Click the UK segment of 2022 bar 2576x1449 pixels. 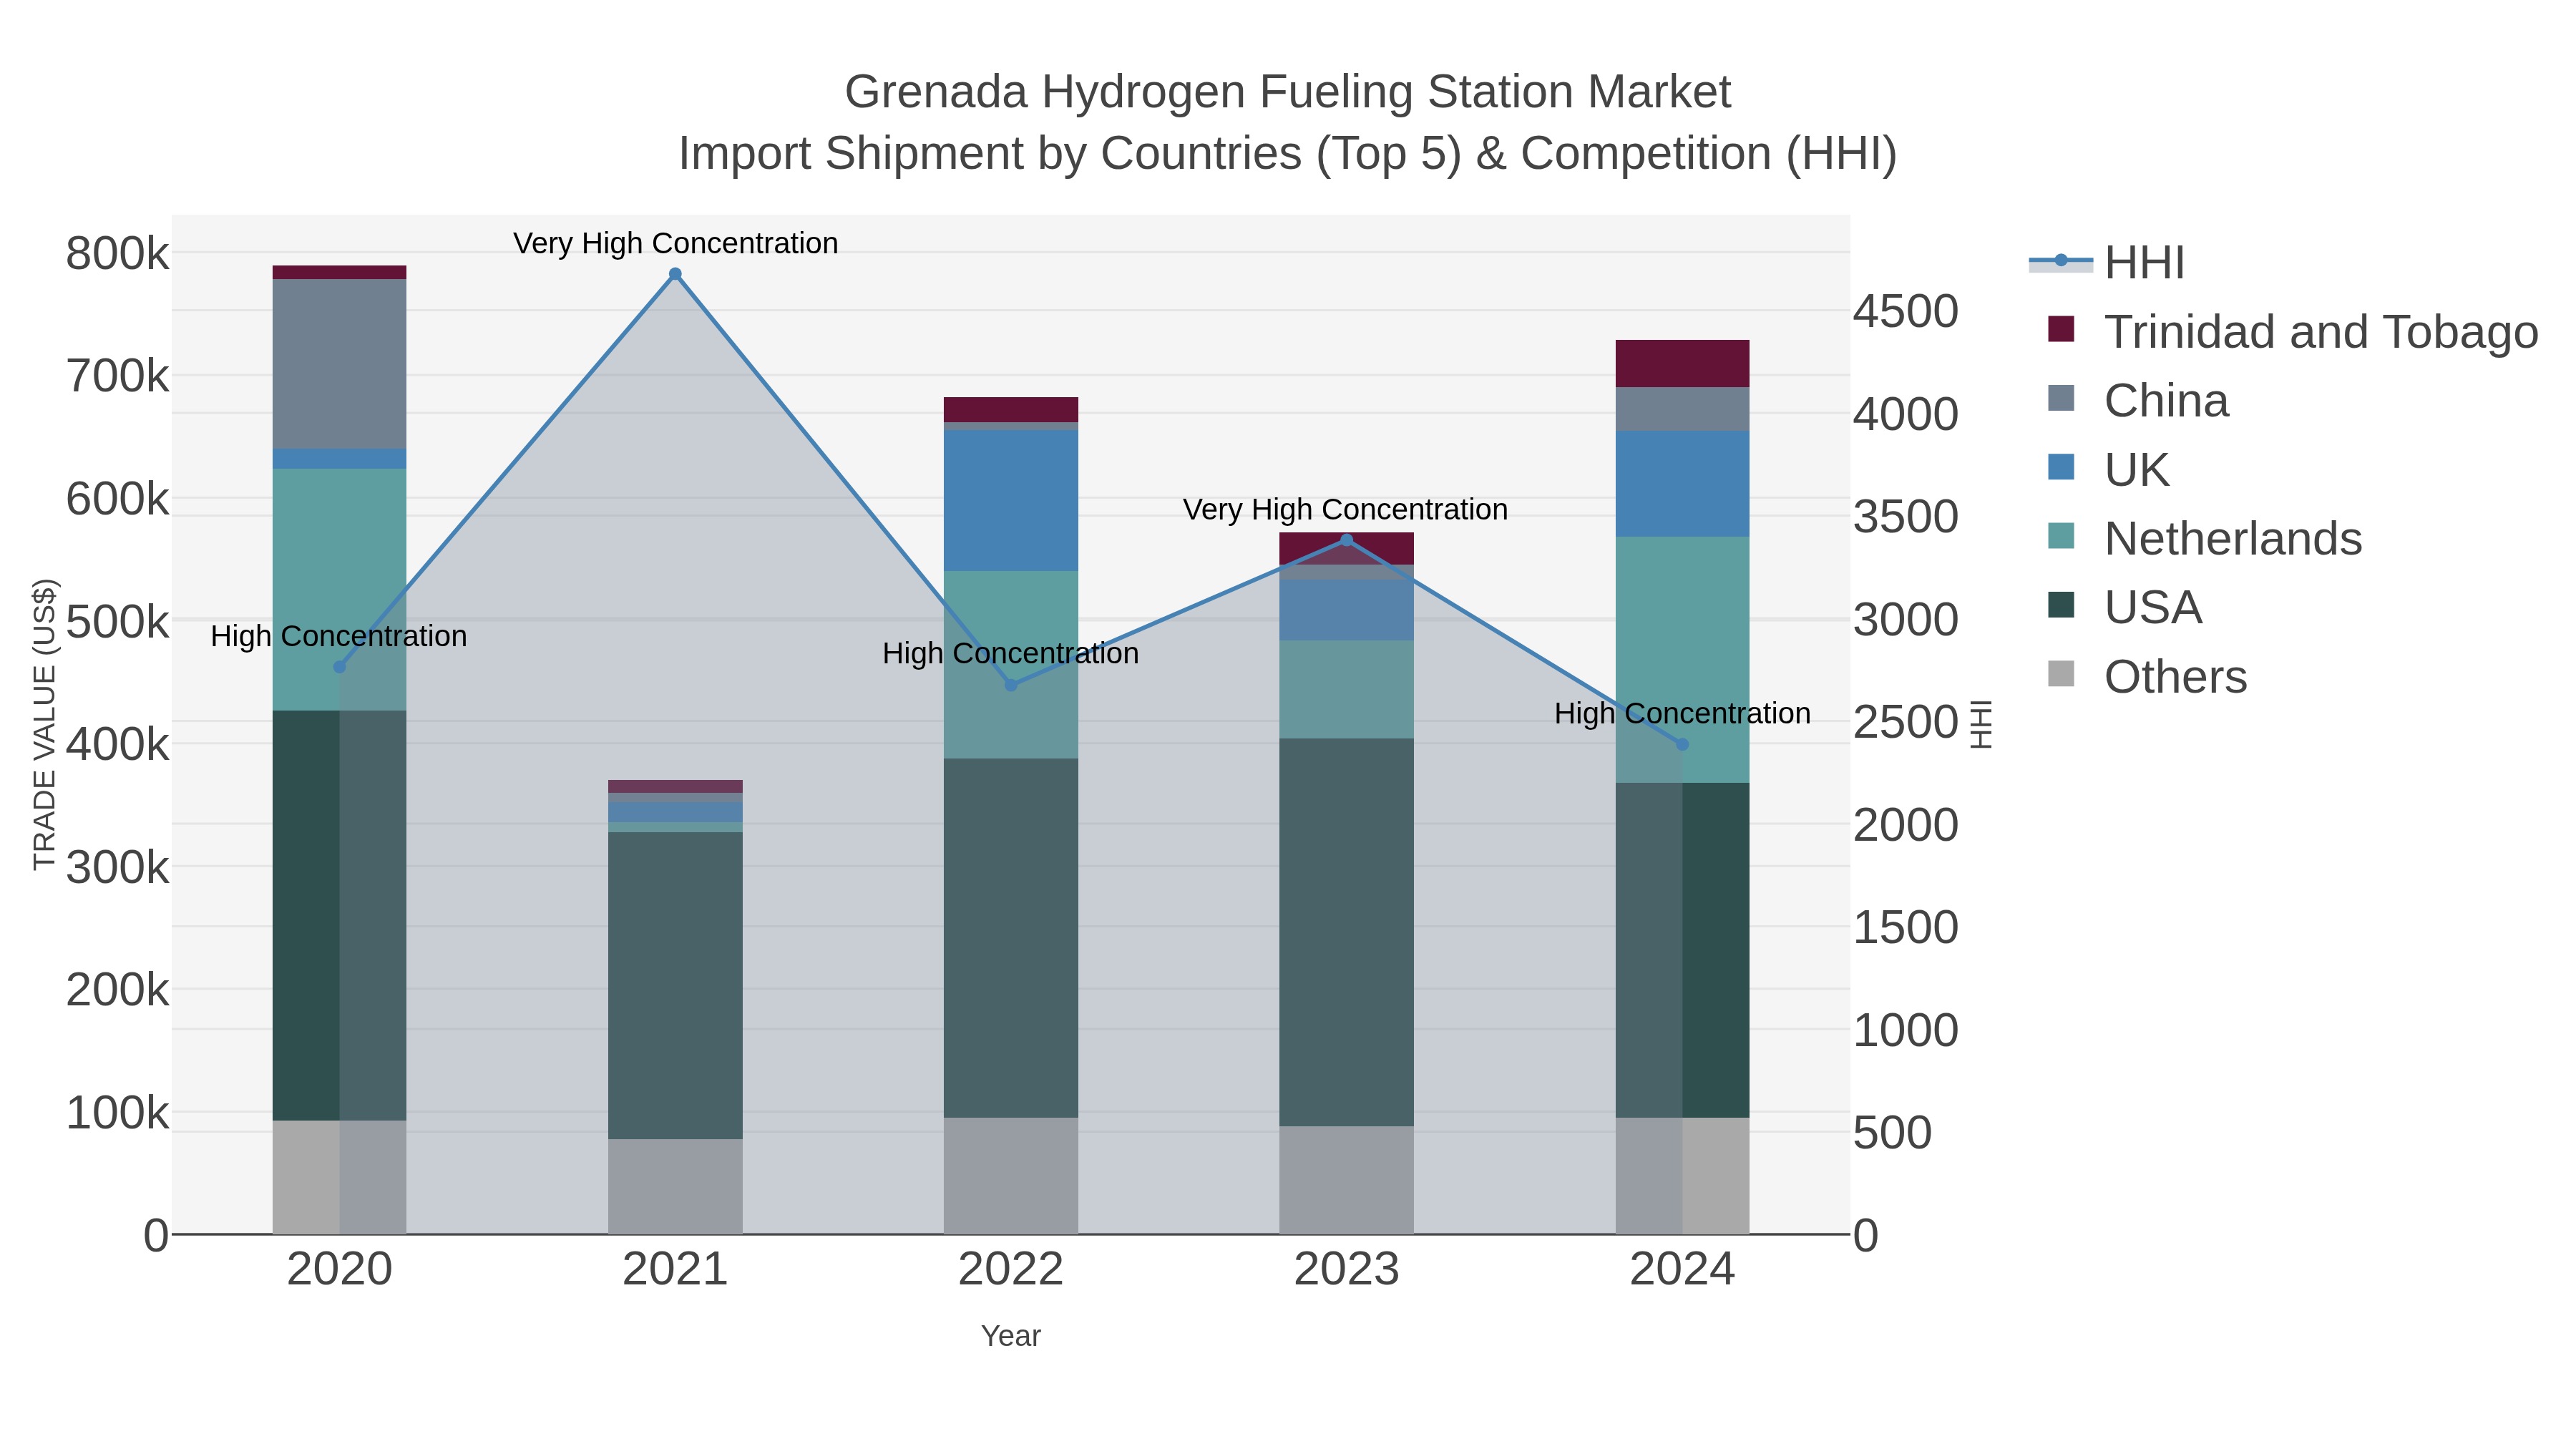pyautogui.click(x=1011, y=500)
